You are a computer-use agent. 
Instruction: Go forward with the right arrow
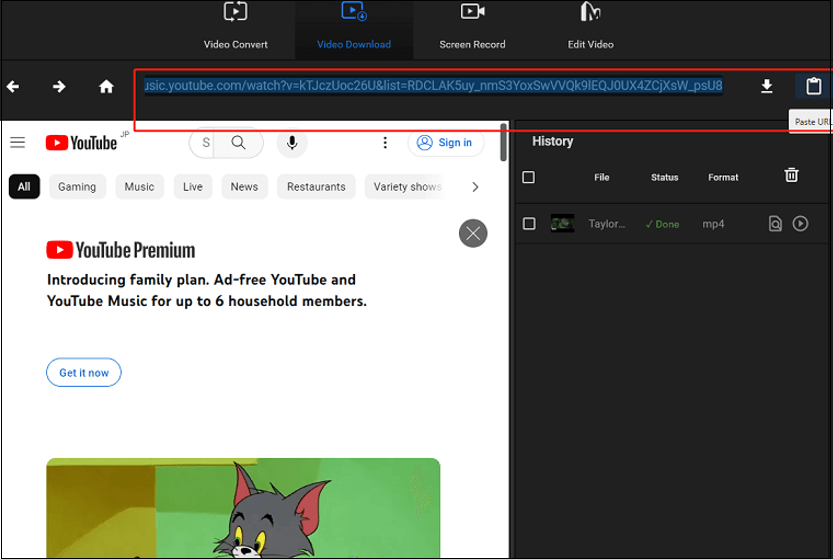click(59, 86)
